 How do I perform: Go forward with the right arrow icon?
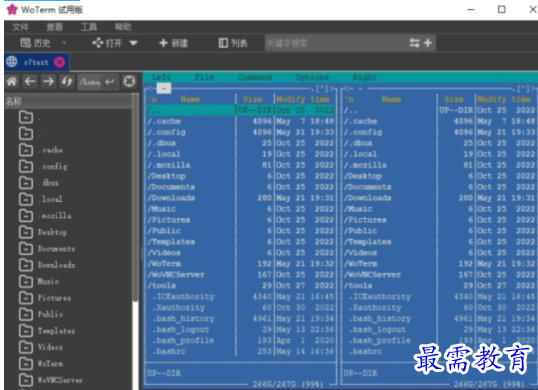[48, 82]
